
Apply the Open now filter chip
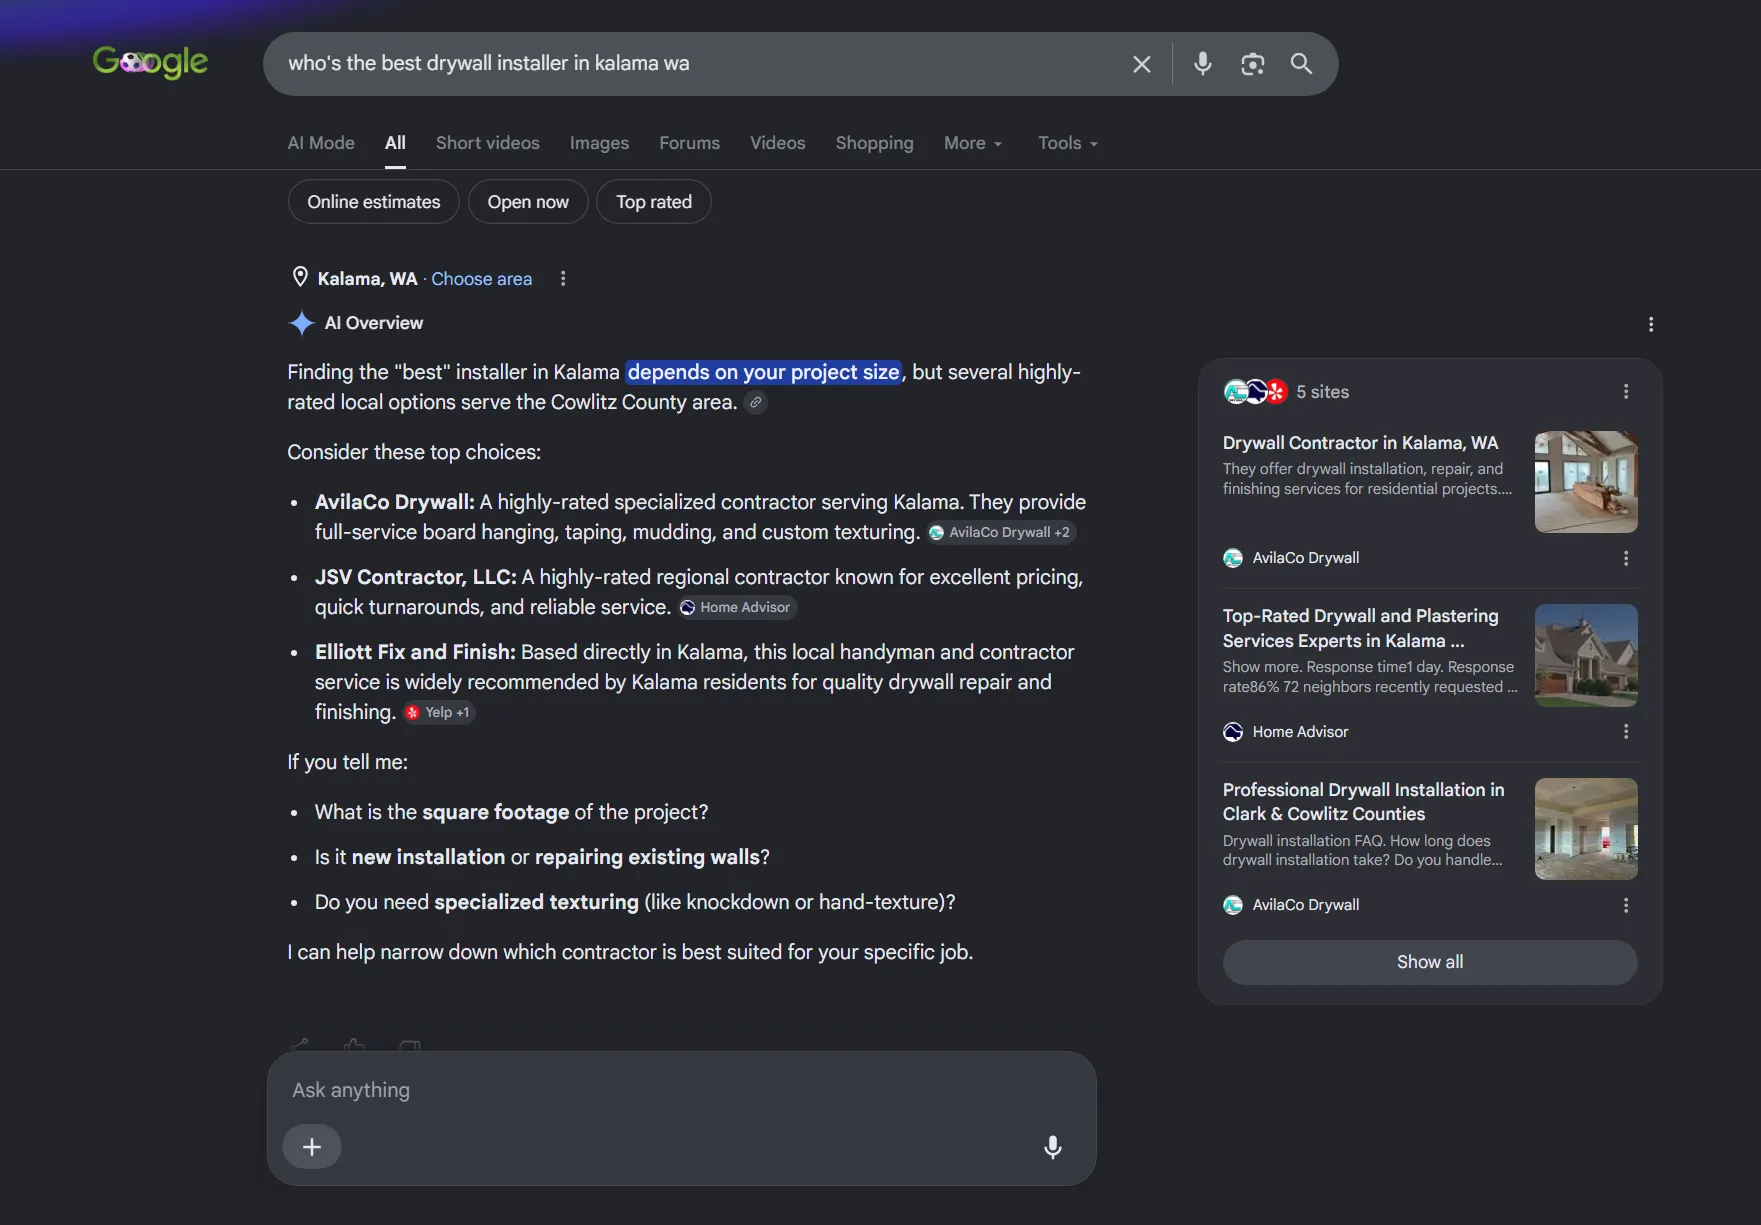pos(528,202)
